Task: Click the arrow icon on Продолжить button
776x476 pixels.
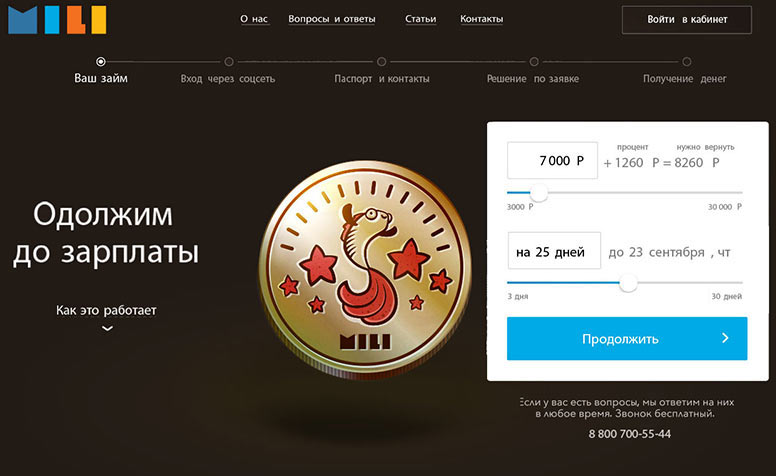Action: pyautogui.click(x=725, y=338)
